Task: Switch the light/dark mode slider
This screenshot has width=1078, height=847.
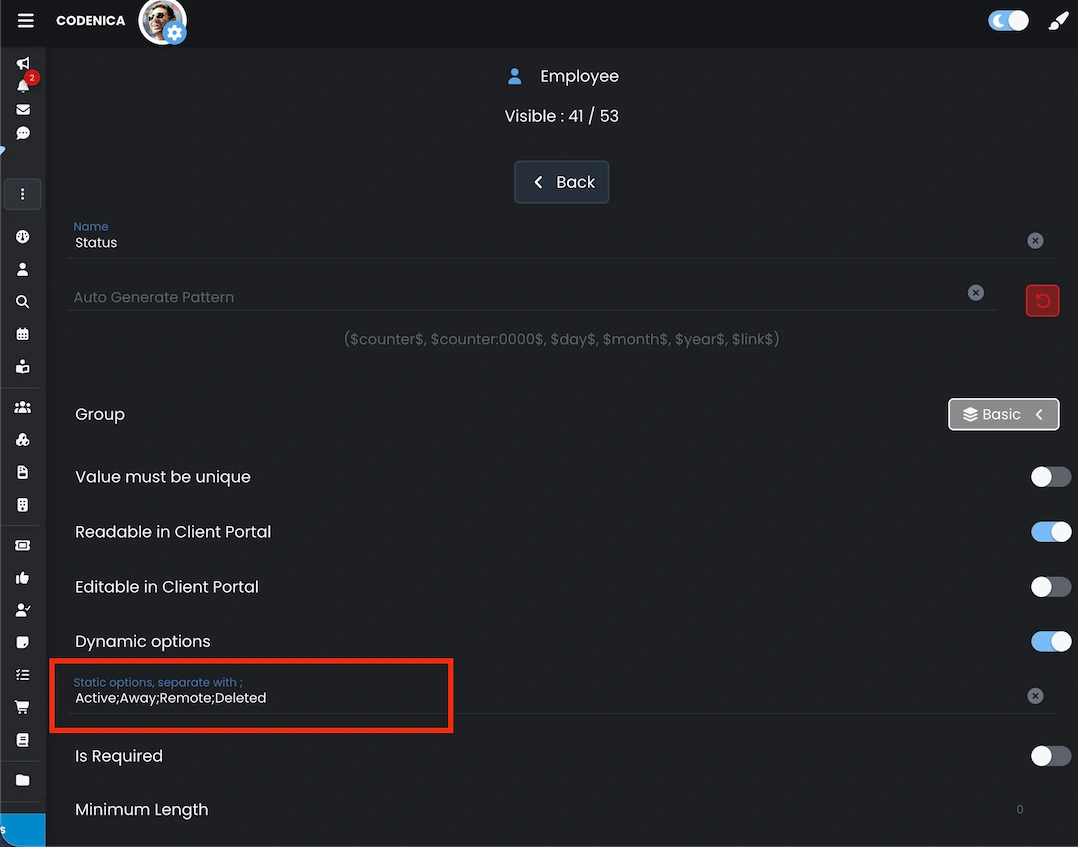Action: point(1008,20)
